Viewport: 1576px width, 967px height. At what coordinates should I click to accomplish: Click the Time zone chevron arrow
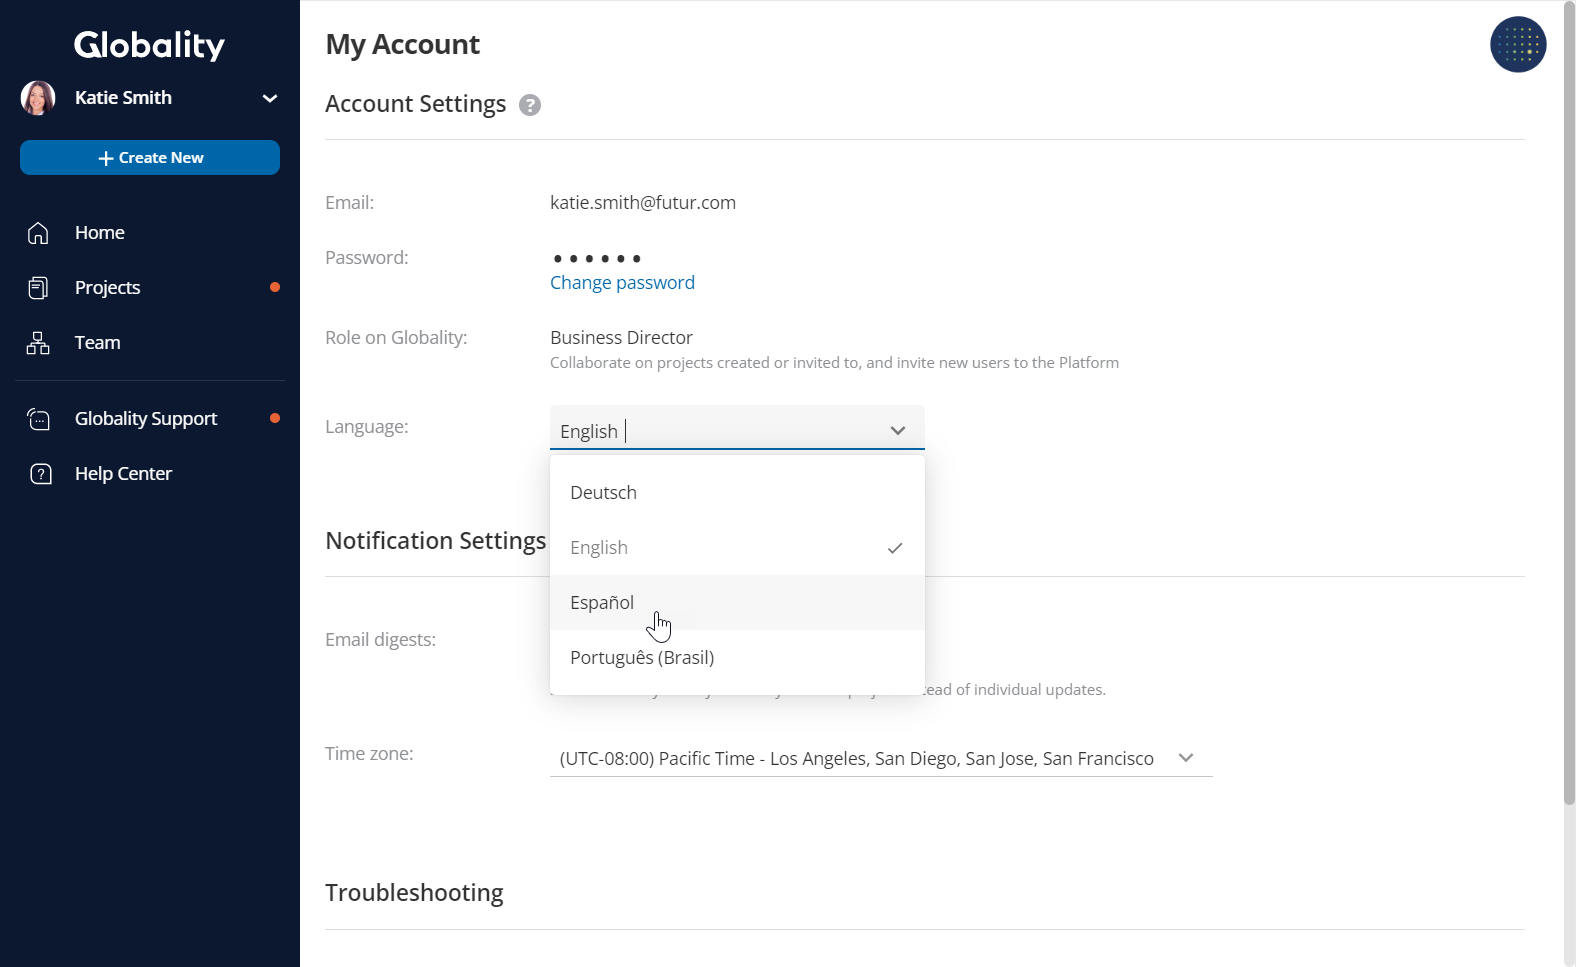[1186, 758]
